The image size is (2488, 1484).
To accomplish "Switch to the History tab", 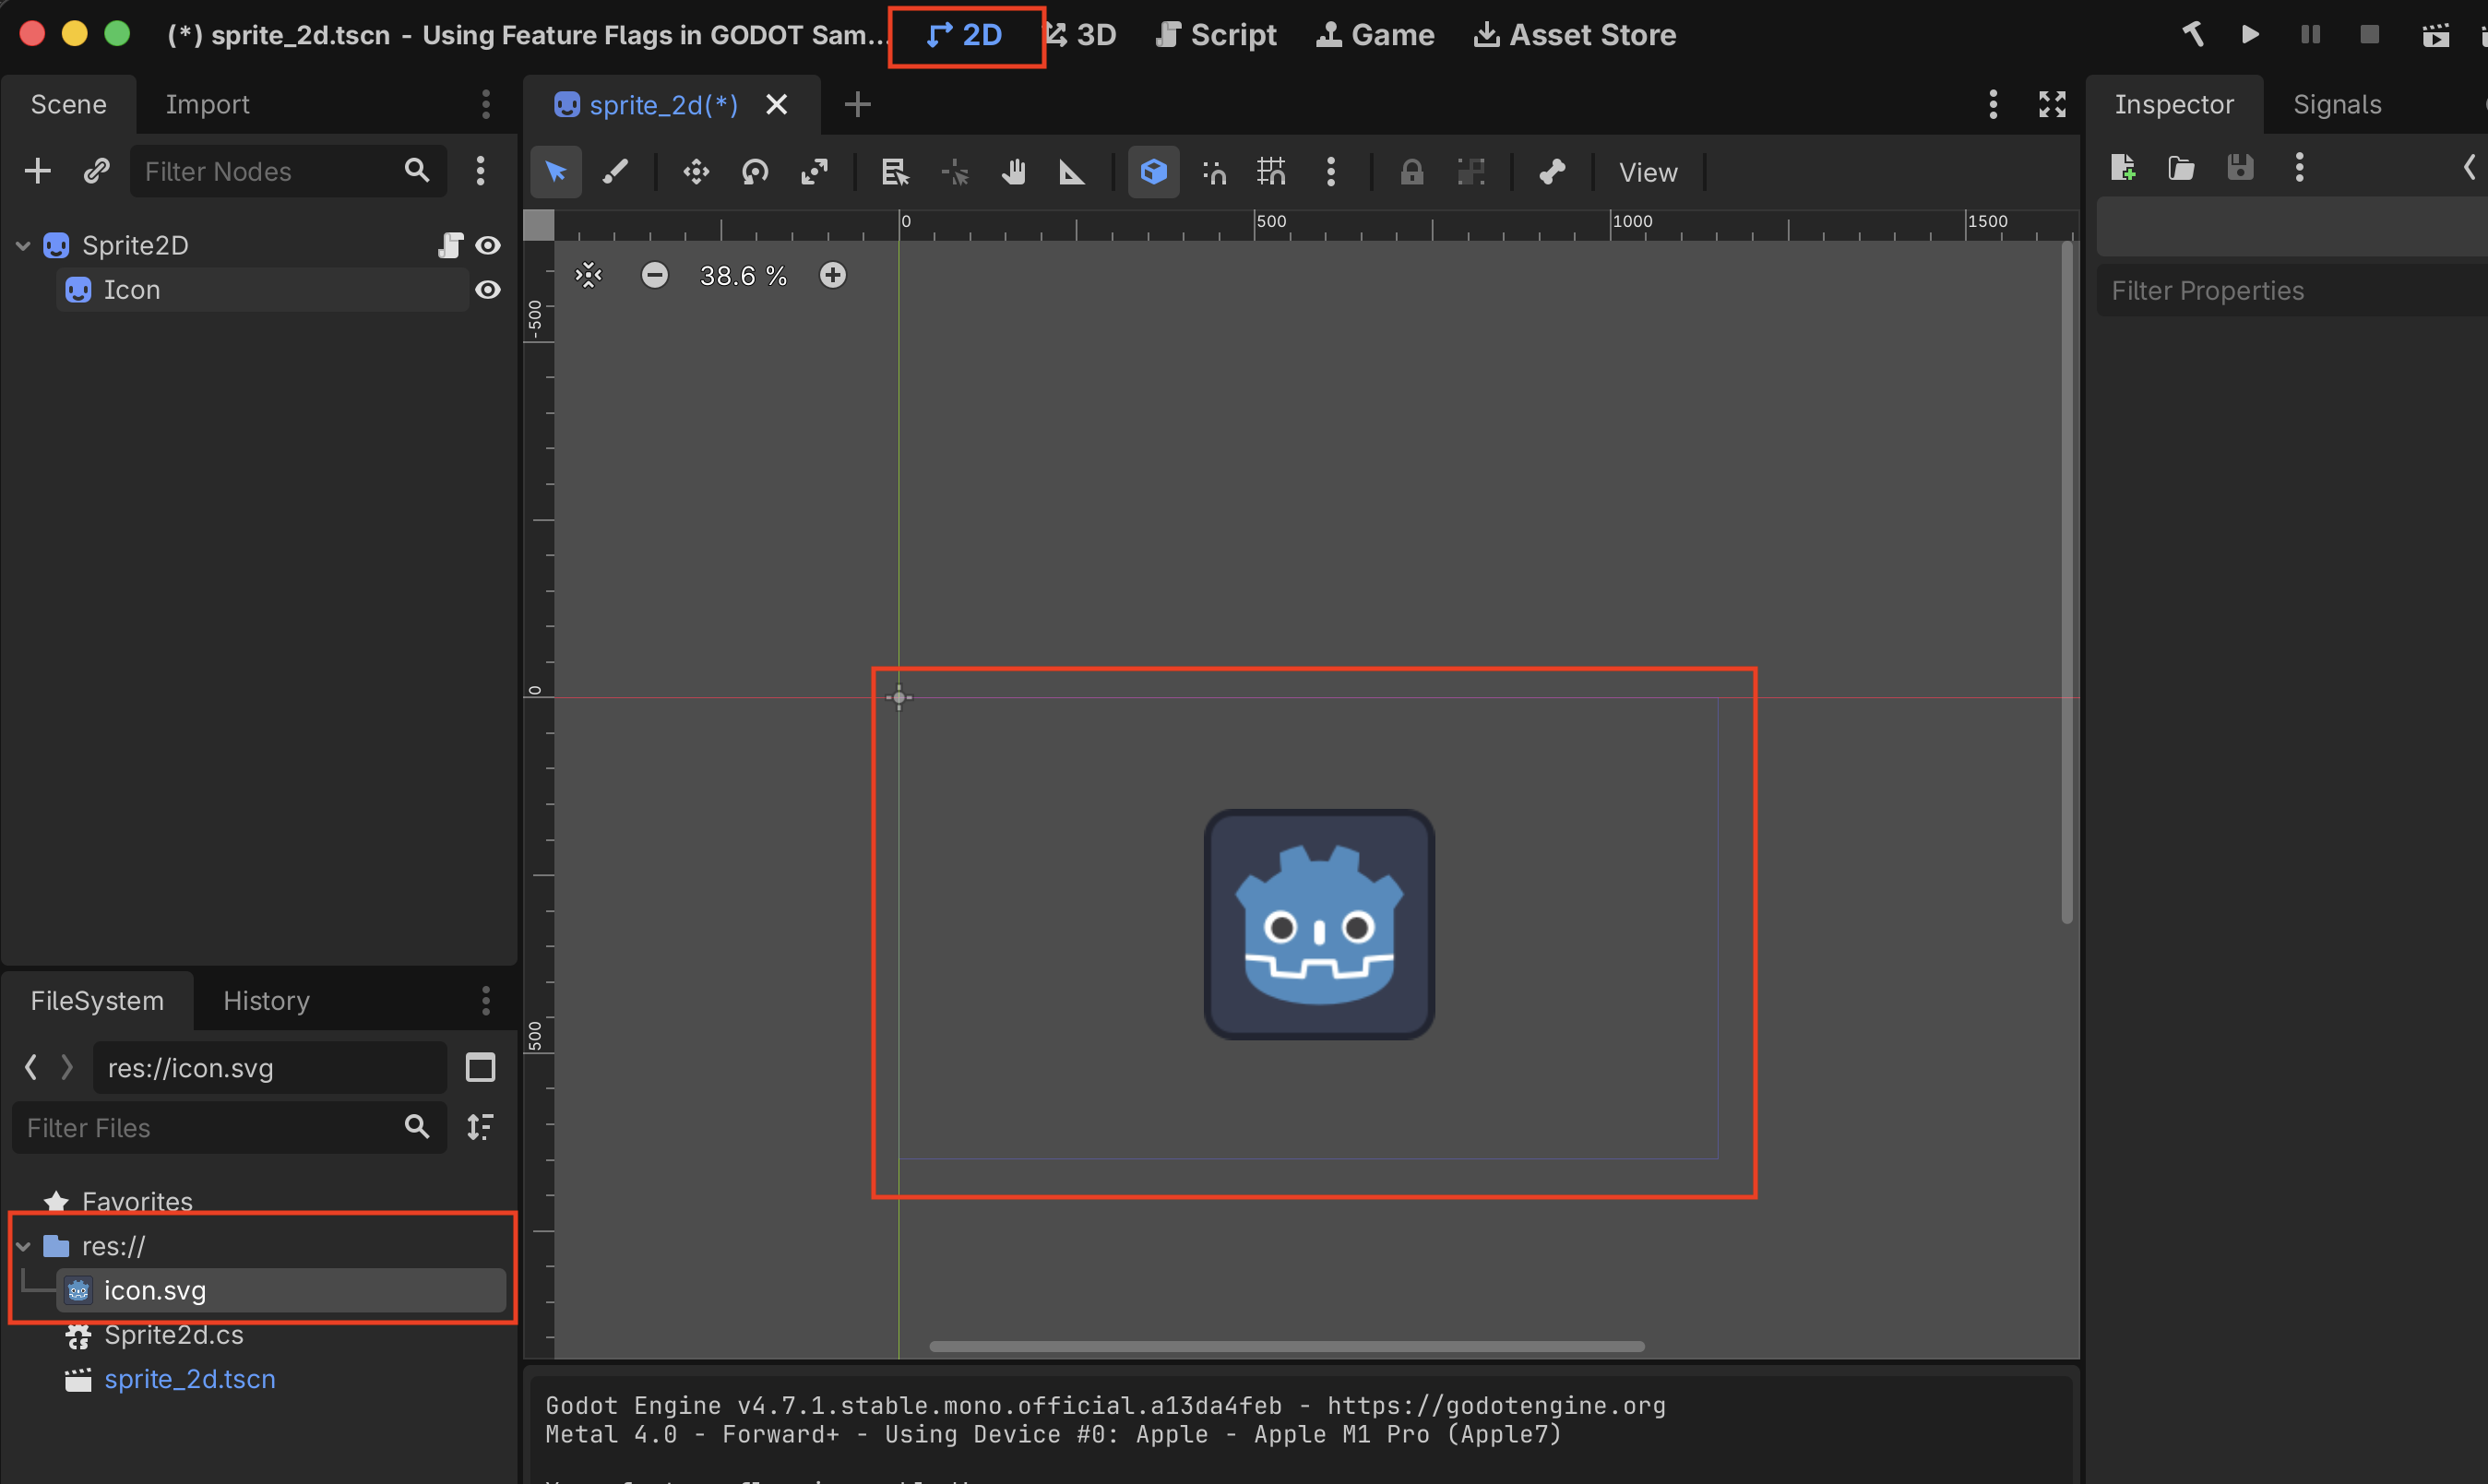I will point(266,1001).
